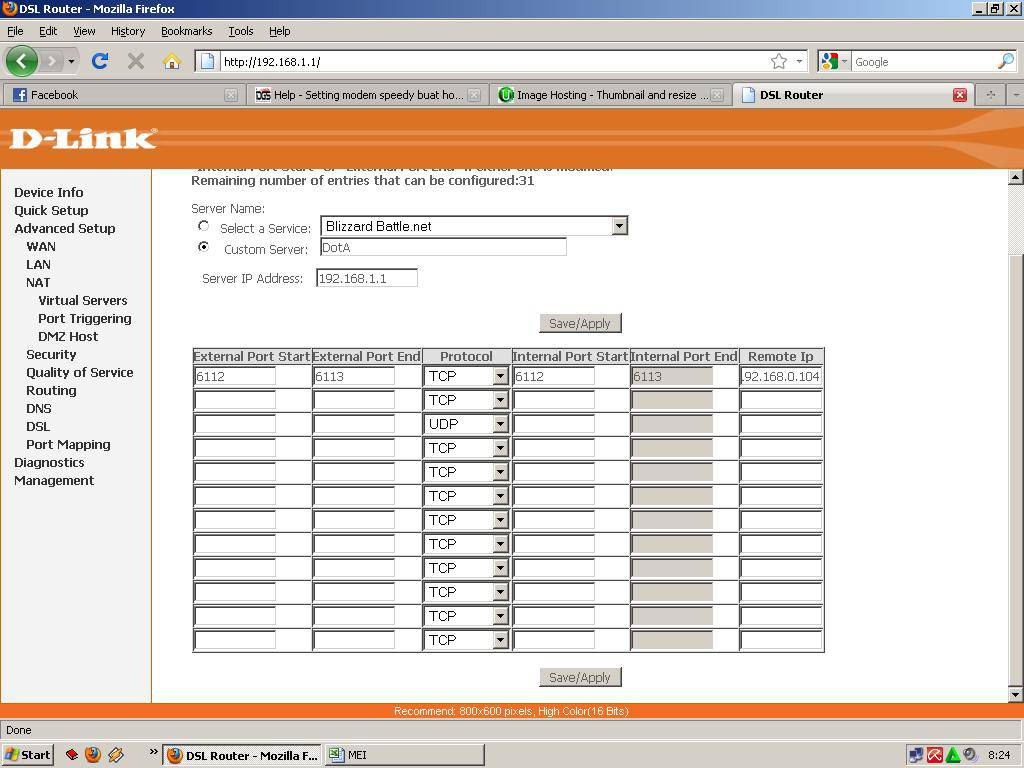
Task: Open Quality of Service settings
Action: point(80,372)
